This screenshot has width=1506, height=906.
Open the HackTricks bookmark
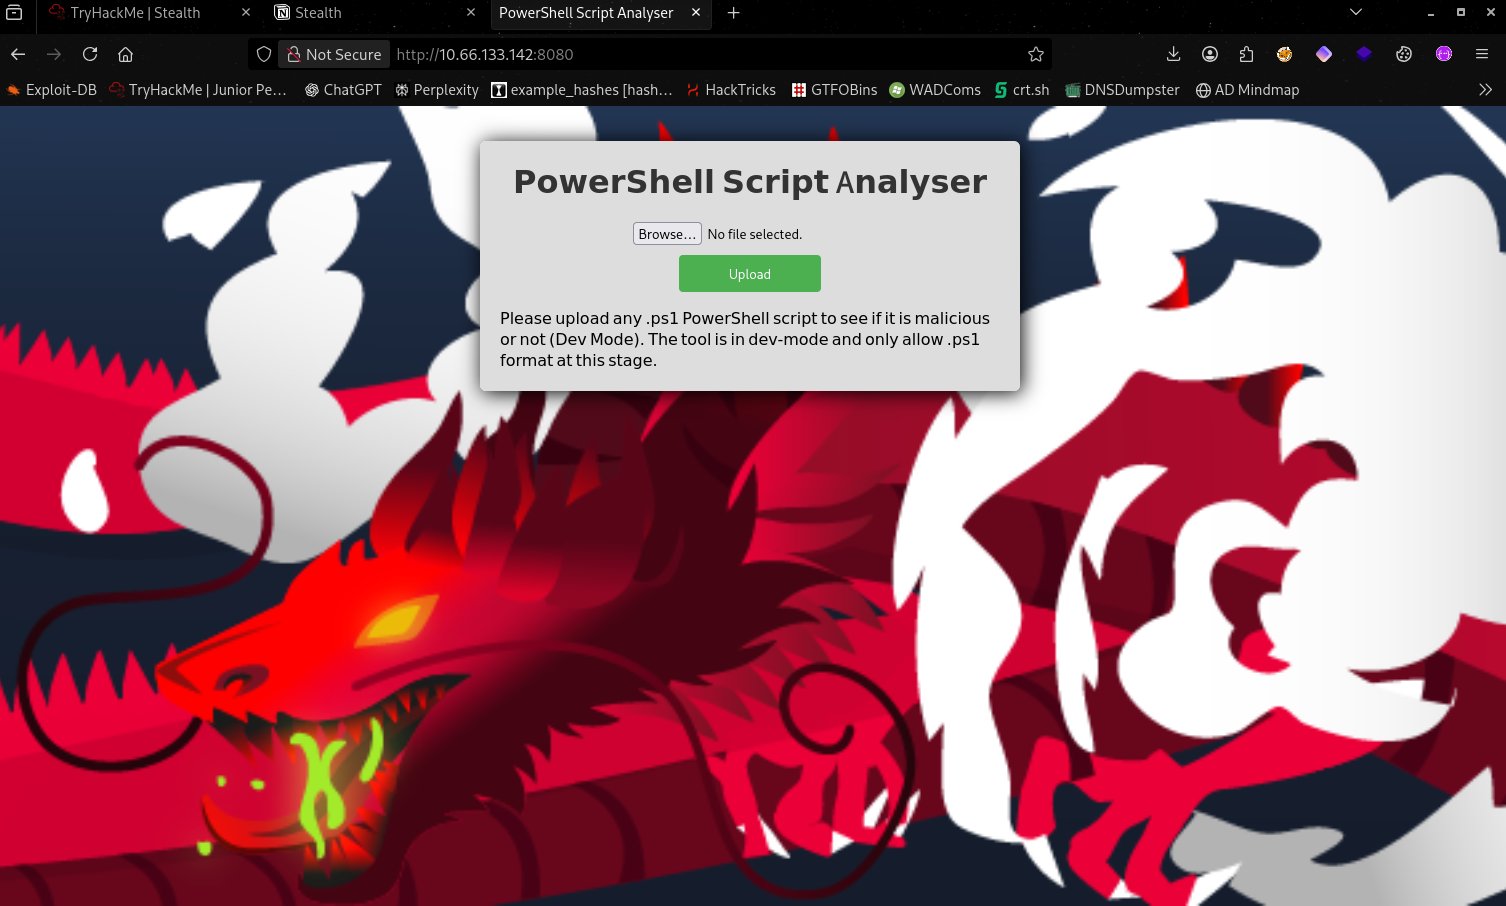pyautogui.click(x=731, y=90)
